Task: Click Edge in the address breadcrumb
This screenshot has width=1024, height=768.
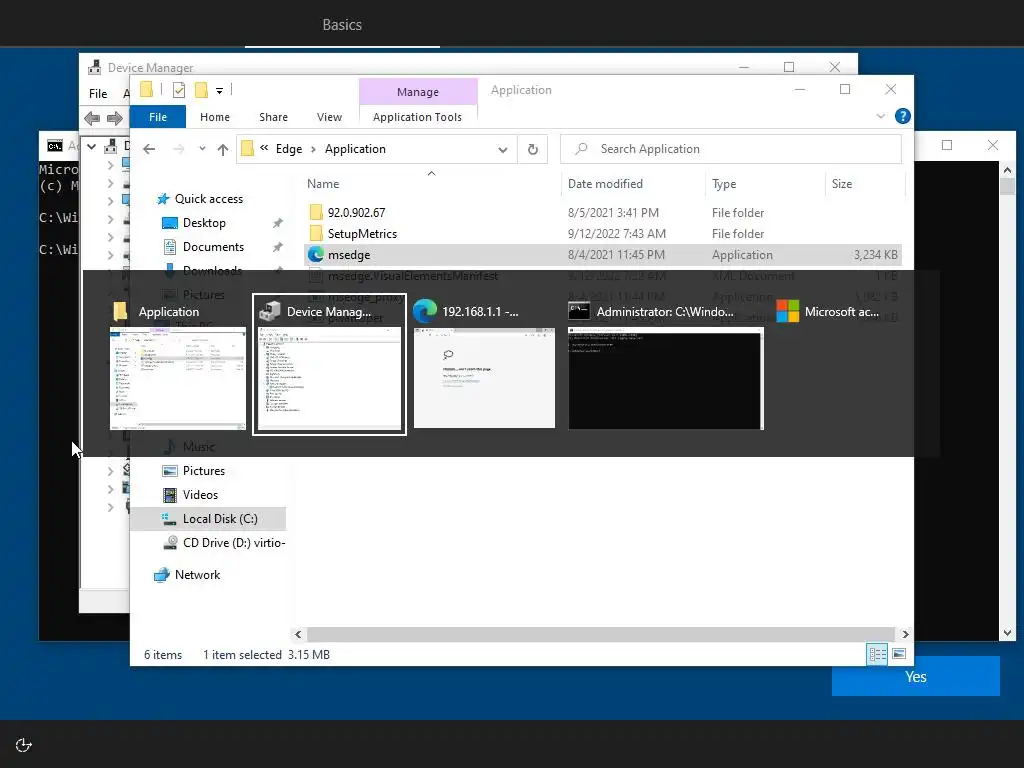Action: pyautogui.click(x=289, y=149)
